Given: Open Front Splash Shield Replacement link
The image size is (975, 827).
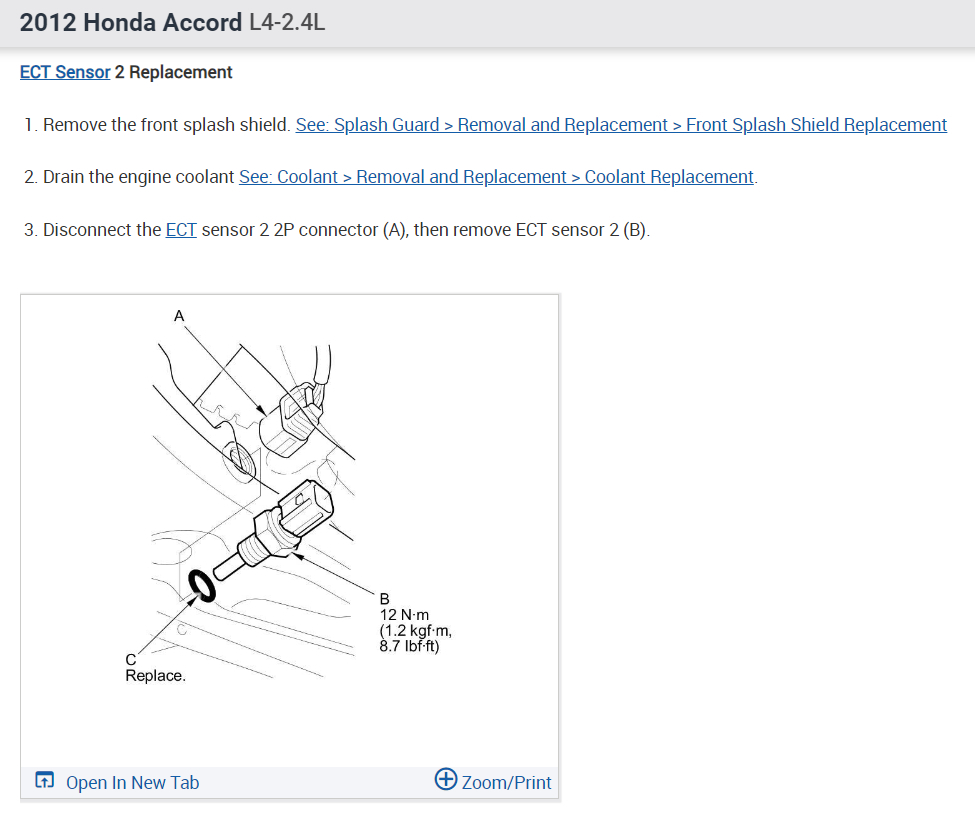Looking at the screenshot, I should click(621, 124).
